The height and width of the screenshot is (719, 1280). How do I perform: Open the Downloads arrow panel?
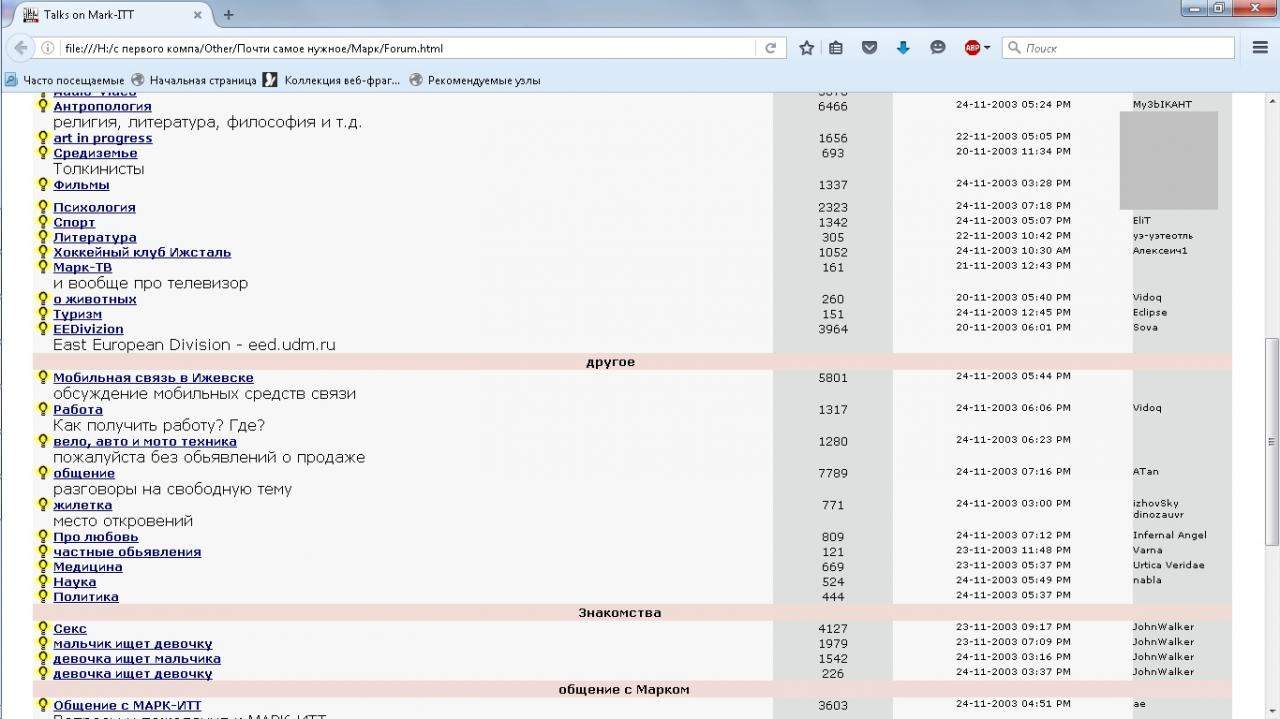tap(903, 48)
